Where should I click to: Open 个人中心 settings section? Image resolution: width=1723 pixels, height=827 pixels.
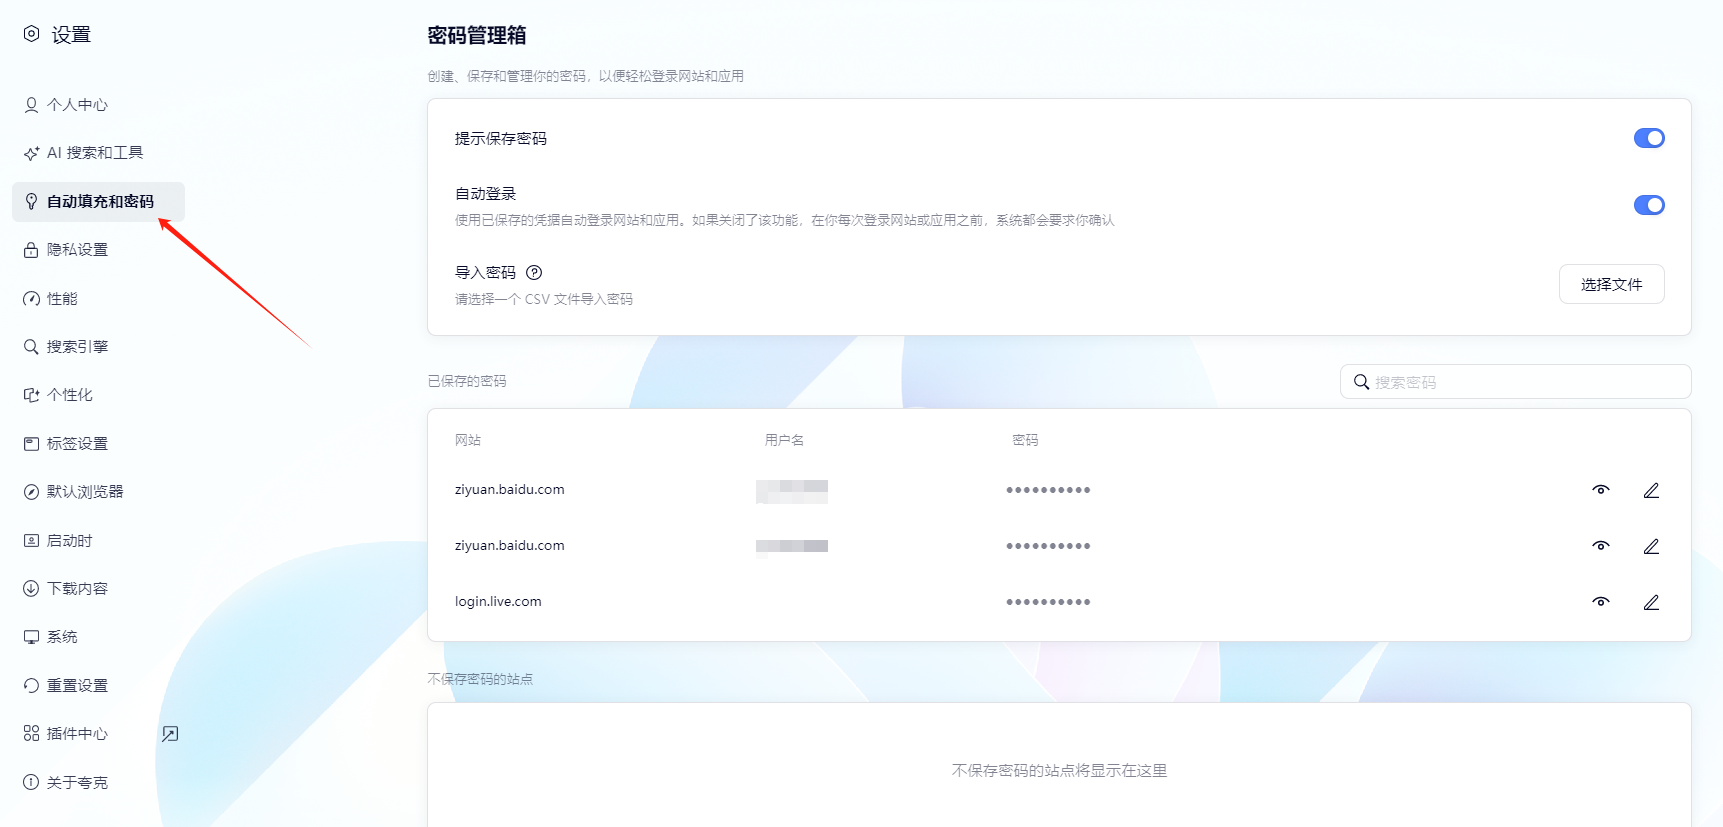tap(66, 105)
